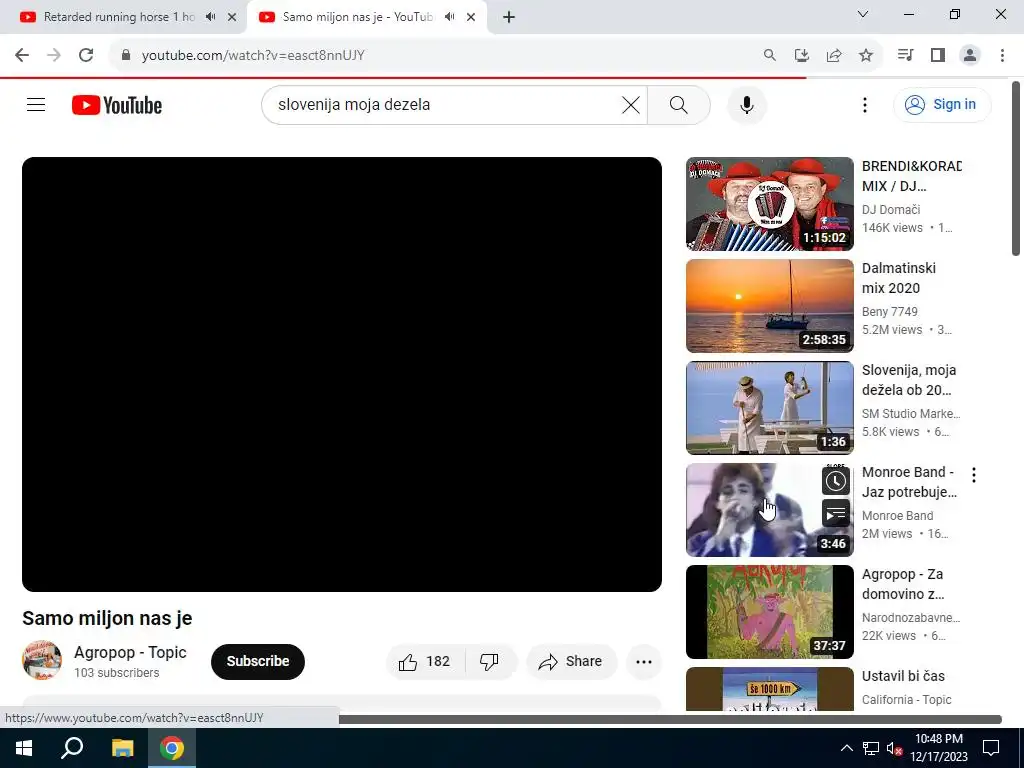This screenshot has width=1024, height=768.
Task: Dislike the video with thumbs down
Action: 490,662
